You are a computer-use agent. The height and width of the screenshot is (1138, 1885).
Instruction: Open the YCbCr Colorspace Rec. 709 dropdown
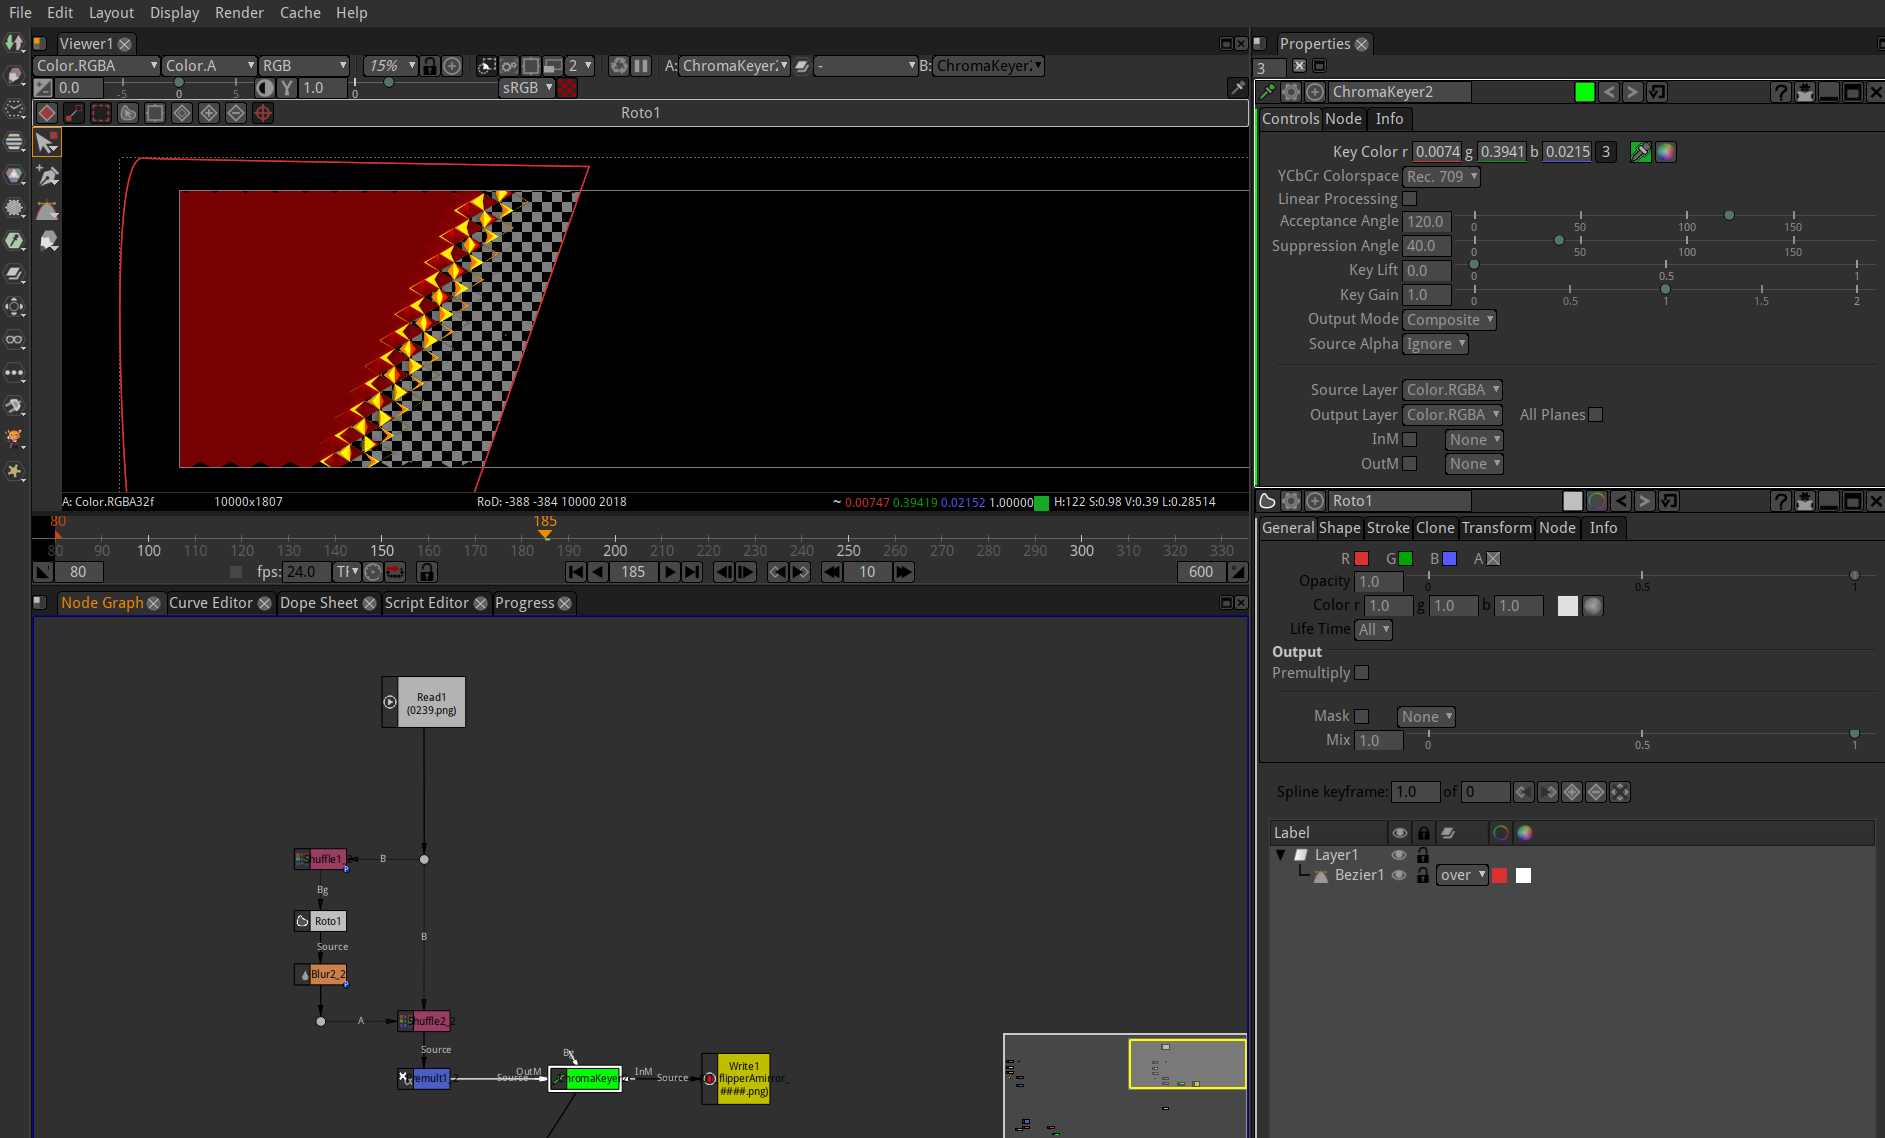(x=1440, y=177)
